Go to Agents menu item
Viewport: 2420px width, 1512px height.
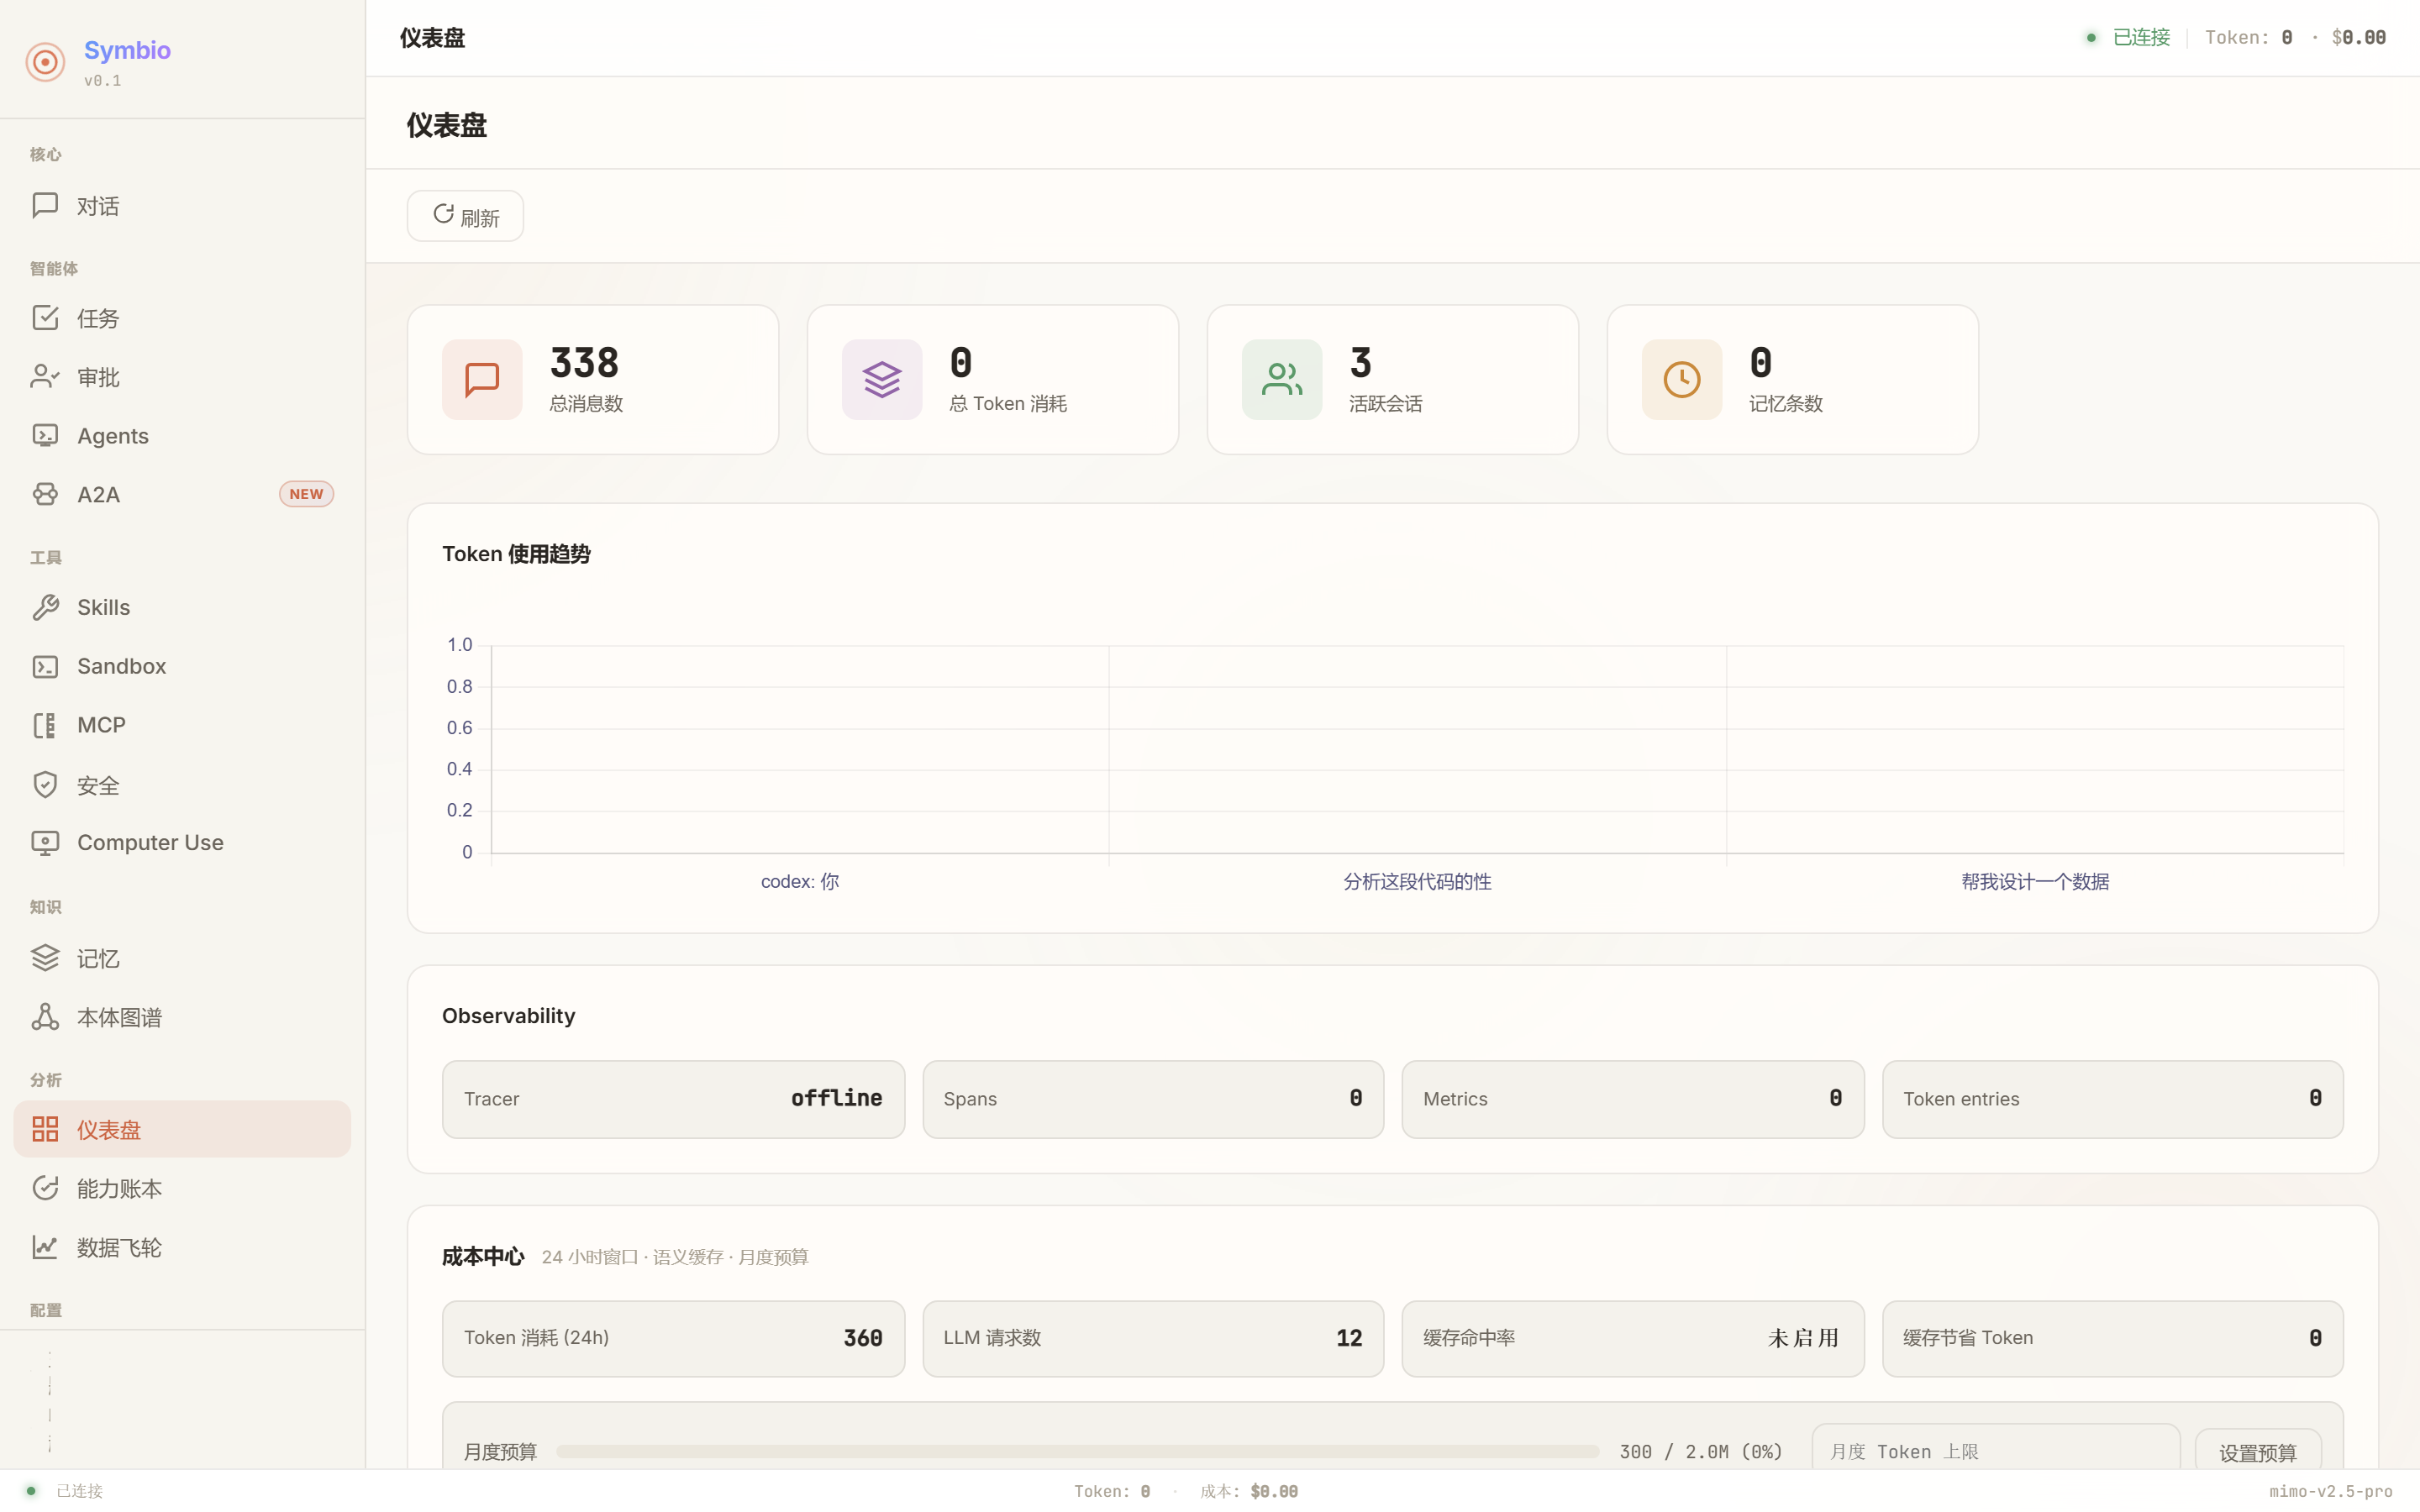(x=182, y=436)
